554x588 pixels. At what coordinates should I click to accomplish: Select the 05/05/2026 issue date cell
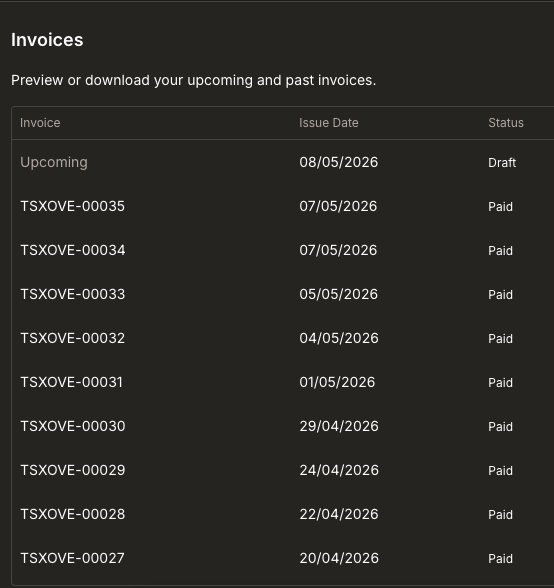[x=339, y=294]
